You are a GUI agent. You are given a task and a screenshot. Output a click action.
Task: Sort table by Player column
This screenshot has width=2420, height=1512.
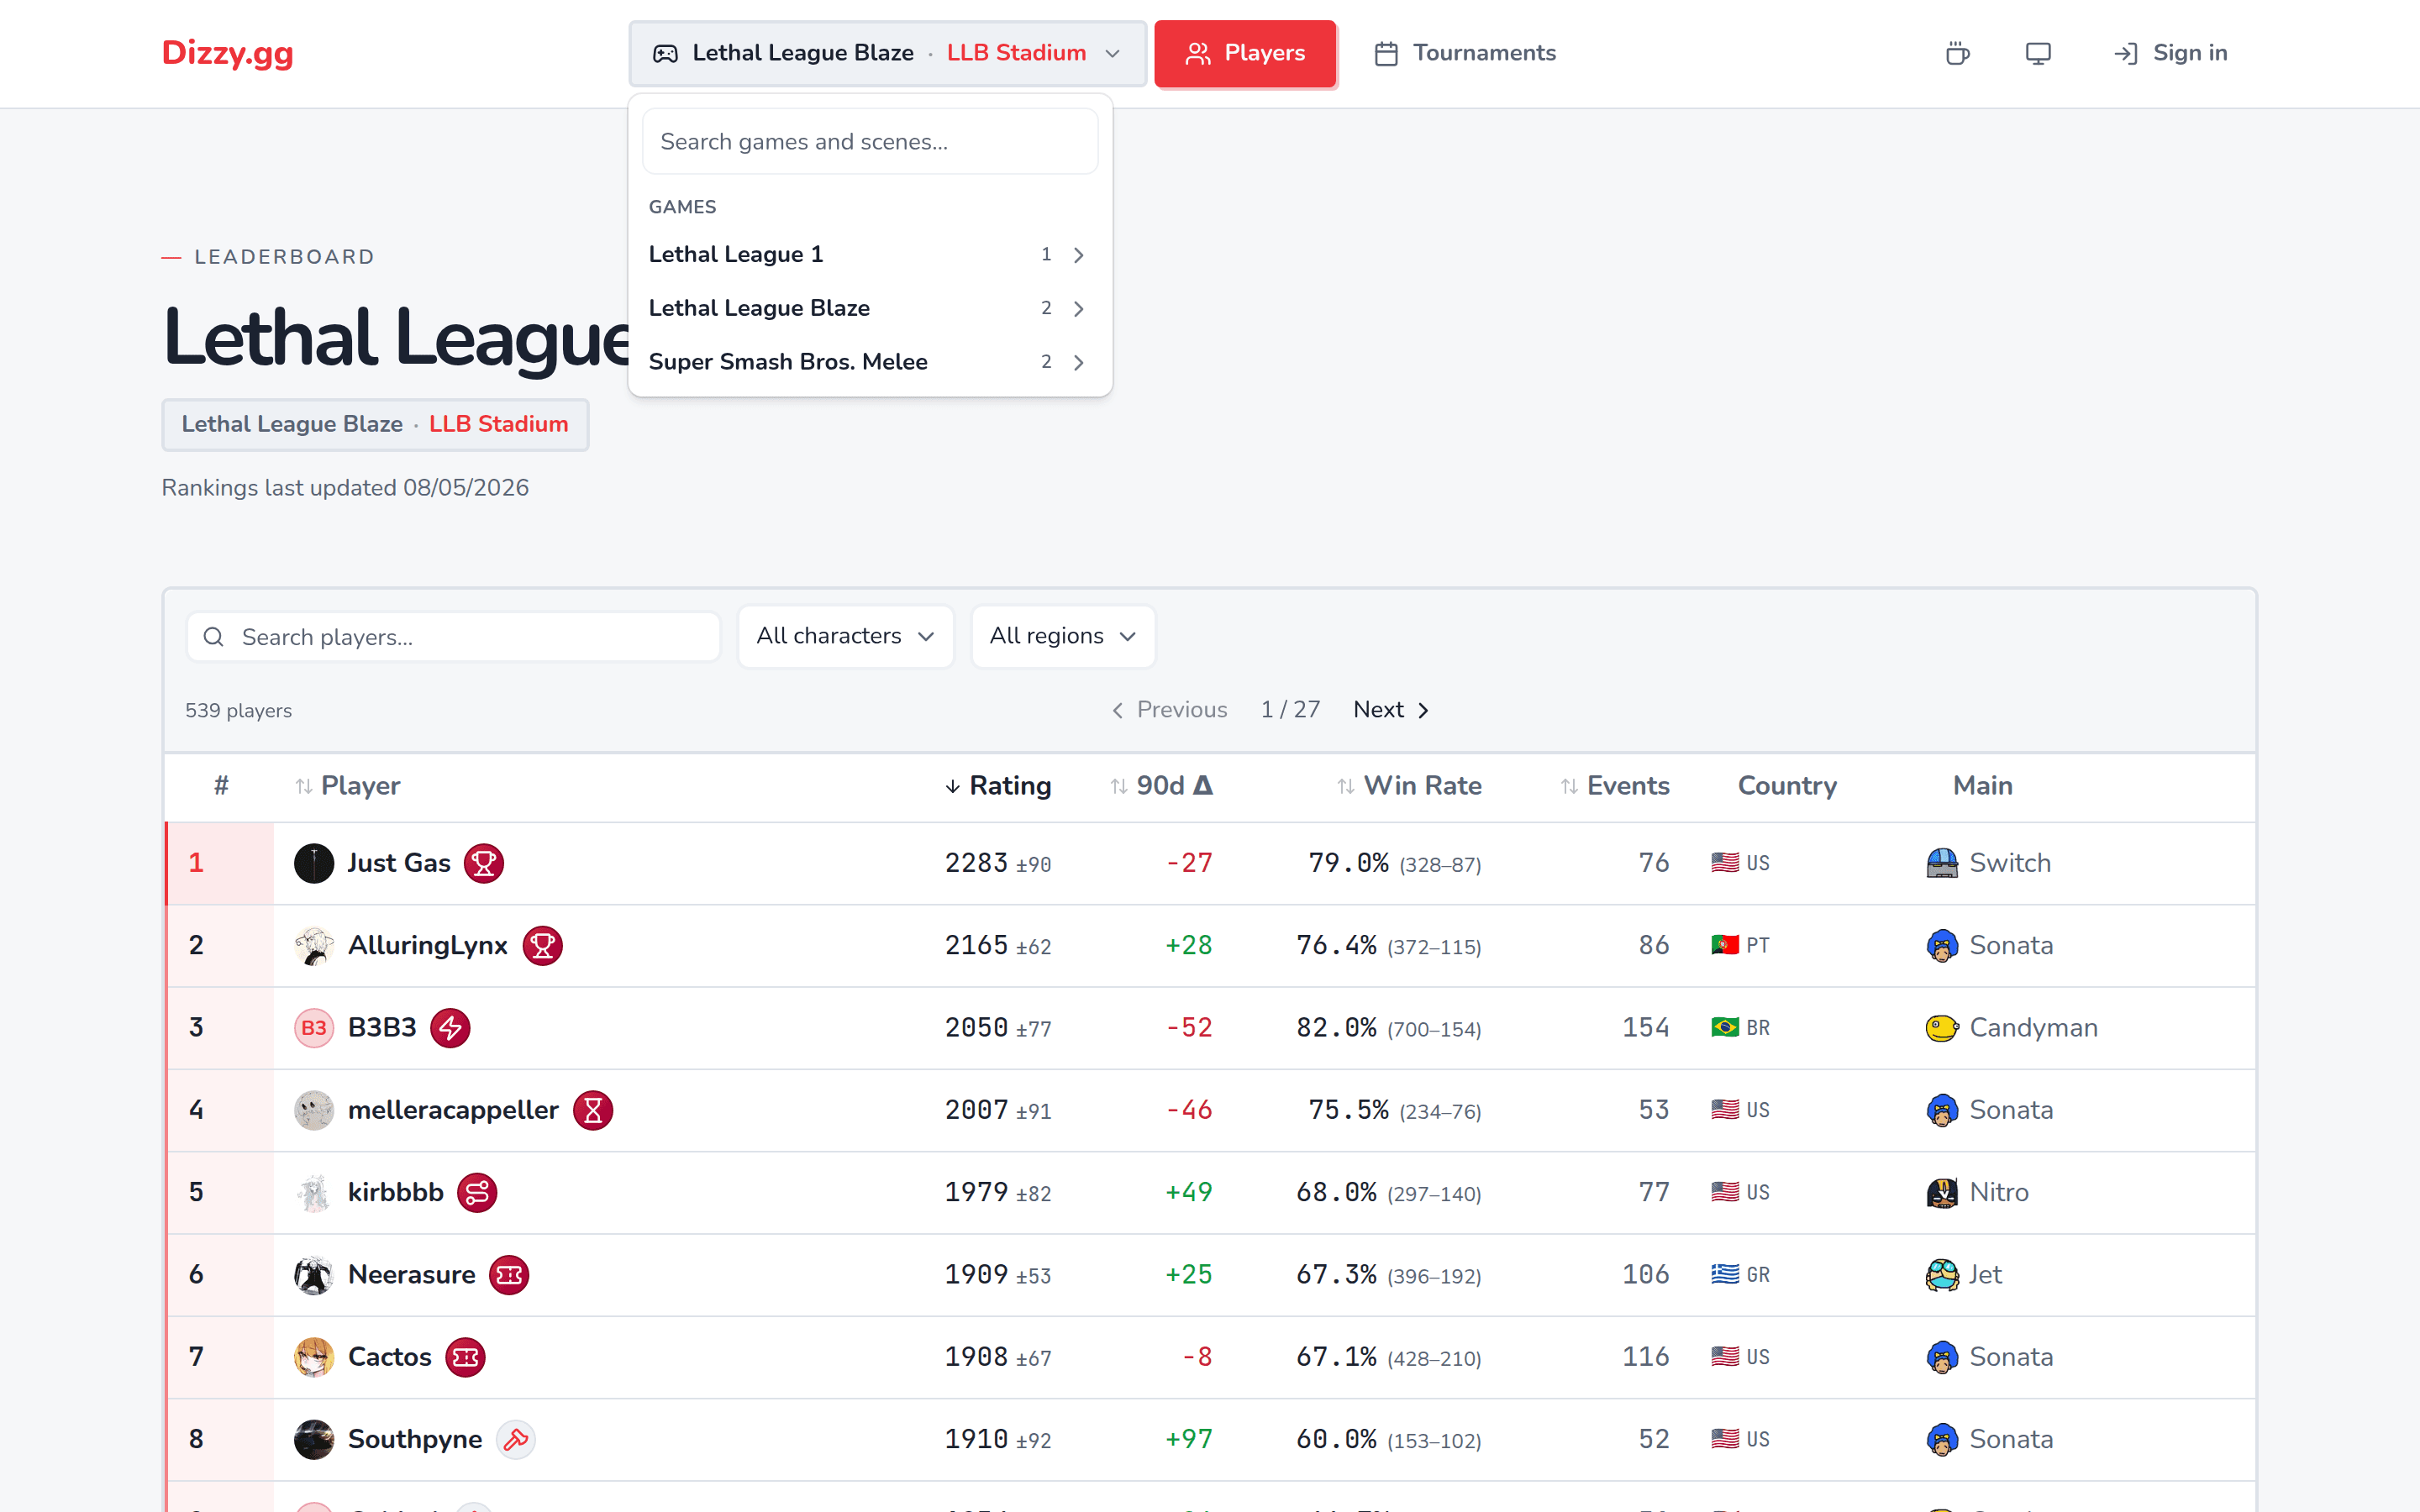click(347, 786)
